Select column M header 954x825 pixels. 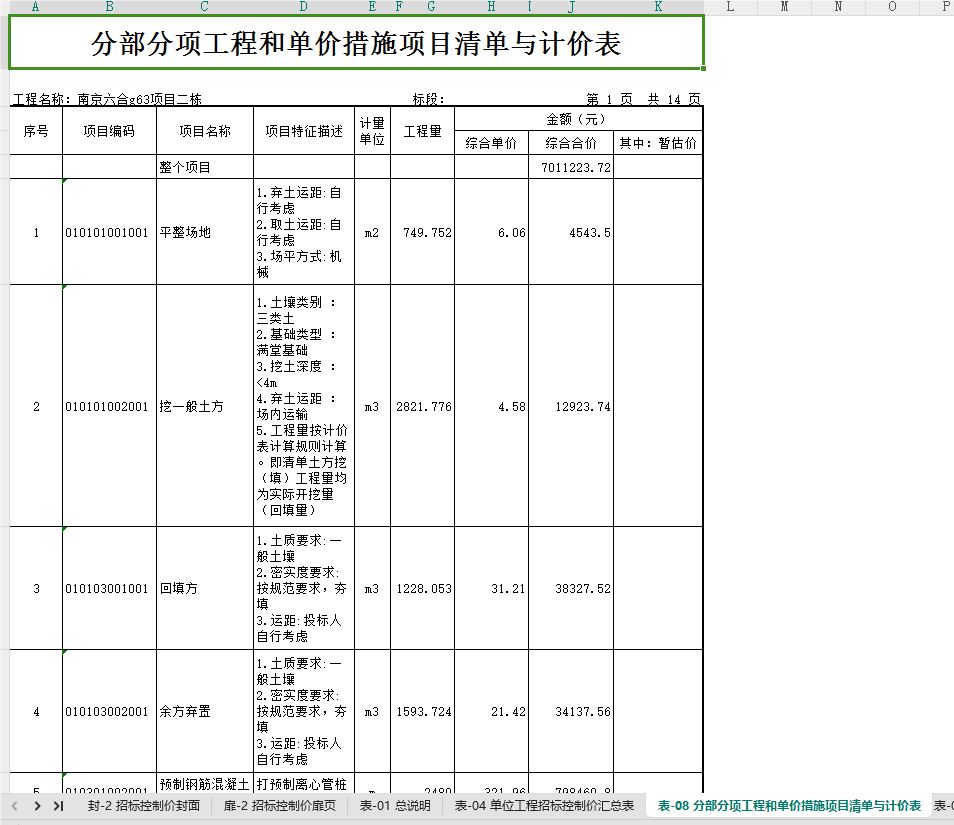tap(784, 7)
